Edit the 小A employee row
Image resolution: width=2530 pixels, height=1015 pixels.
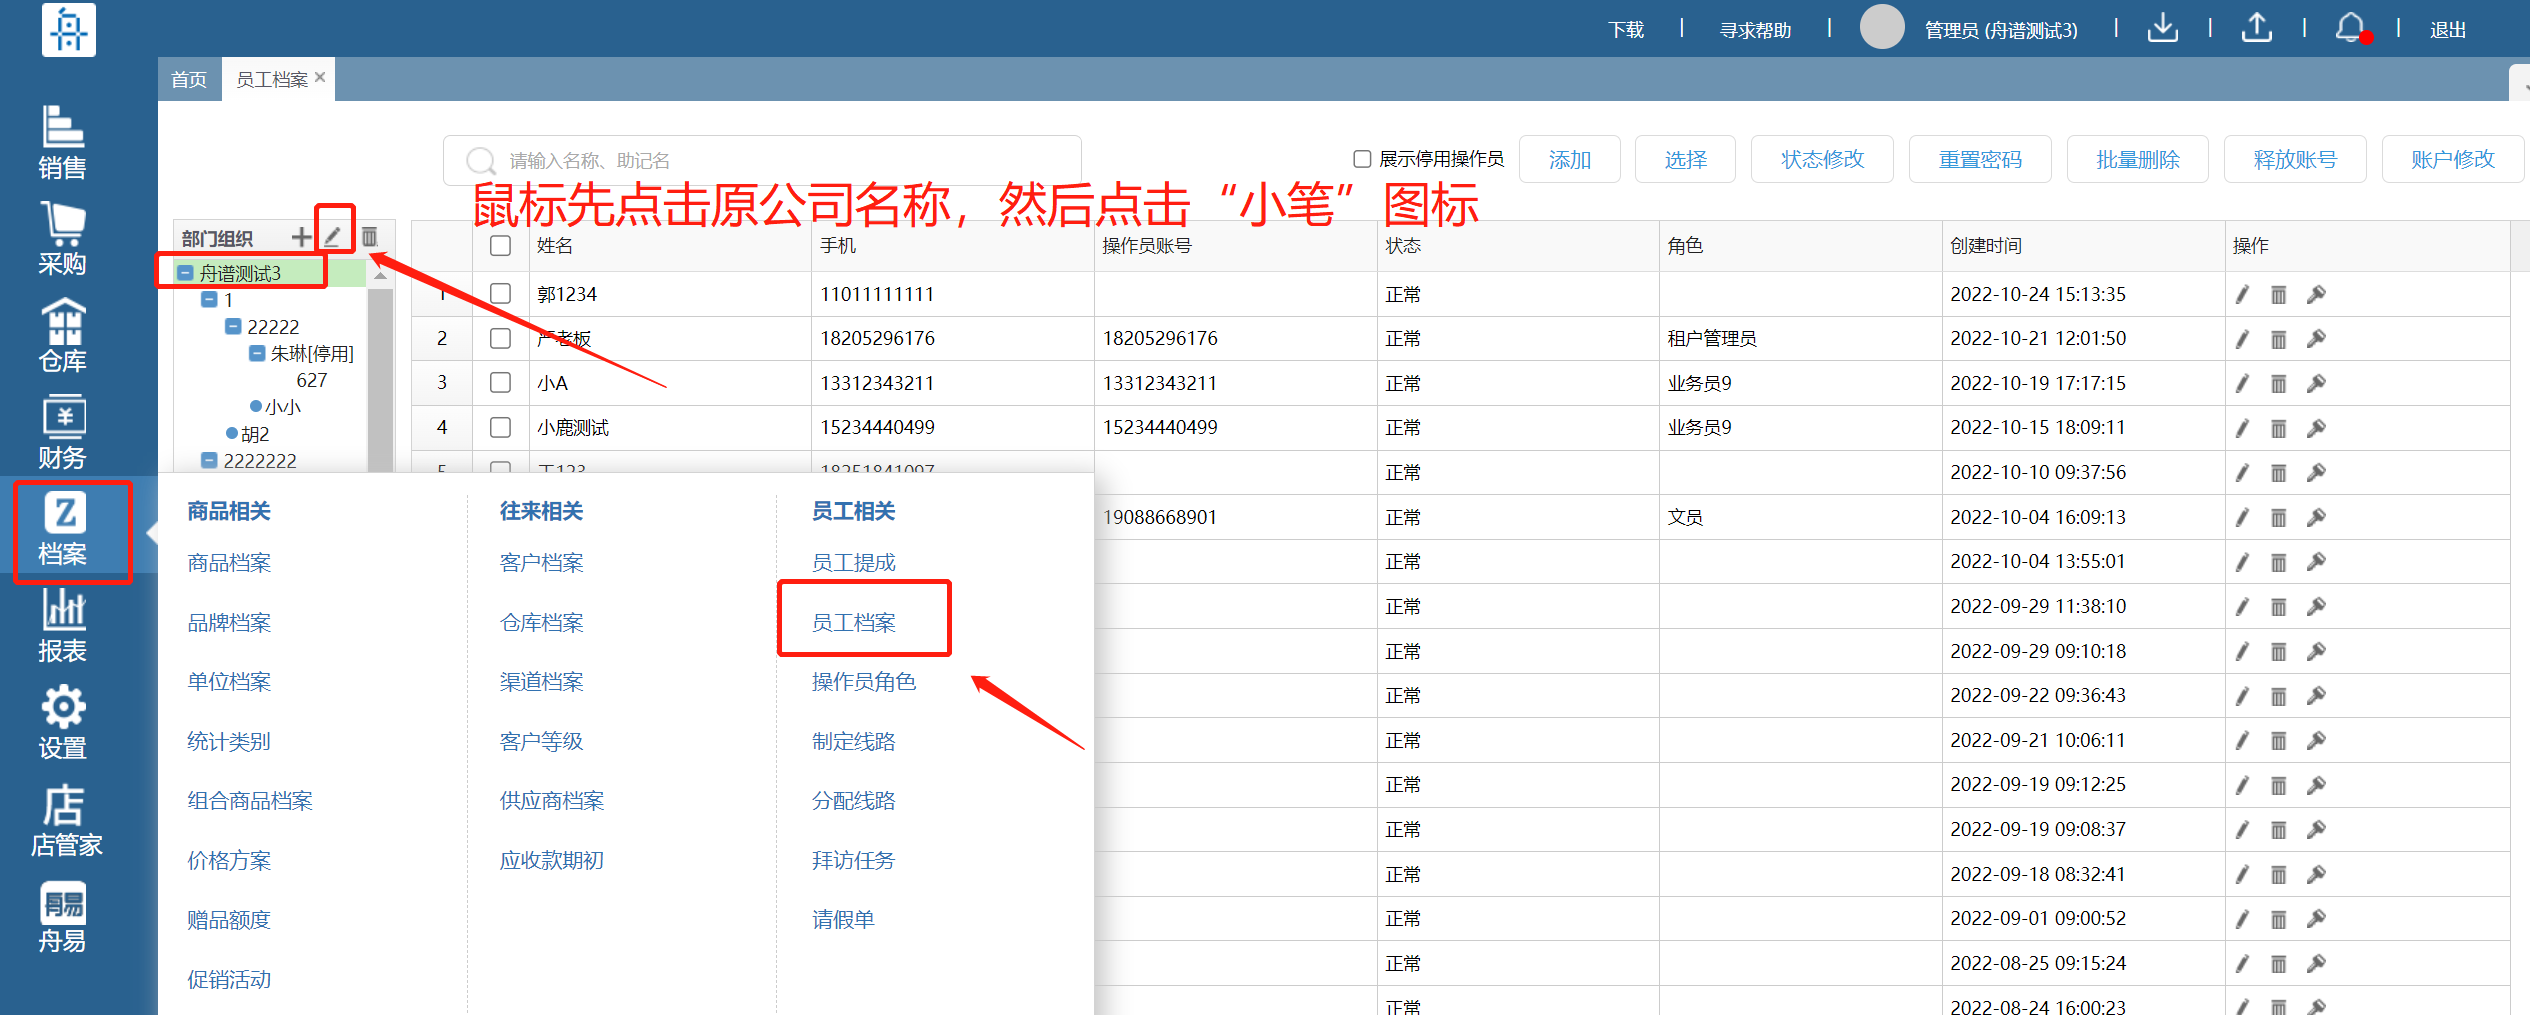click(x=2242, y=383)
